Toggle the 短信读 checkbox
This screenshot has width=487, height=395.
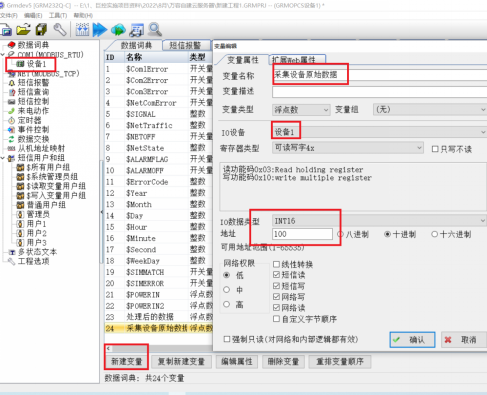pyautogui.click(x=276, y=275)
